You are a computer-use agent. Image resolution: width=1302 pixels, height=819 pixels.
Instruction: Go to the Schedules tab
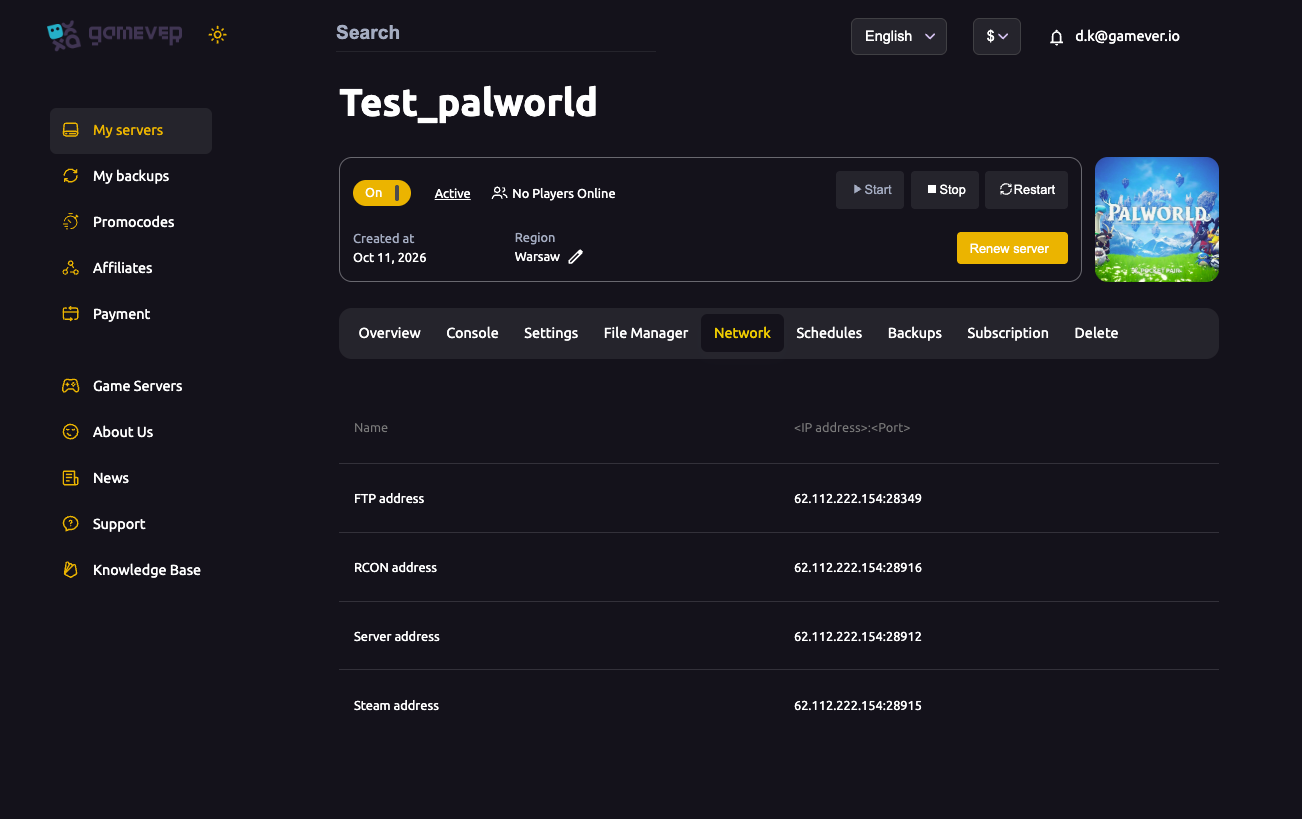coord(829,333)
